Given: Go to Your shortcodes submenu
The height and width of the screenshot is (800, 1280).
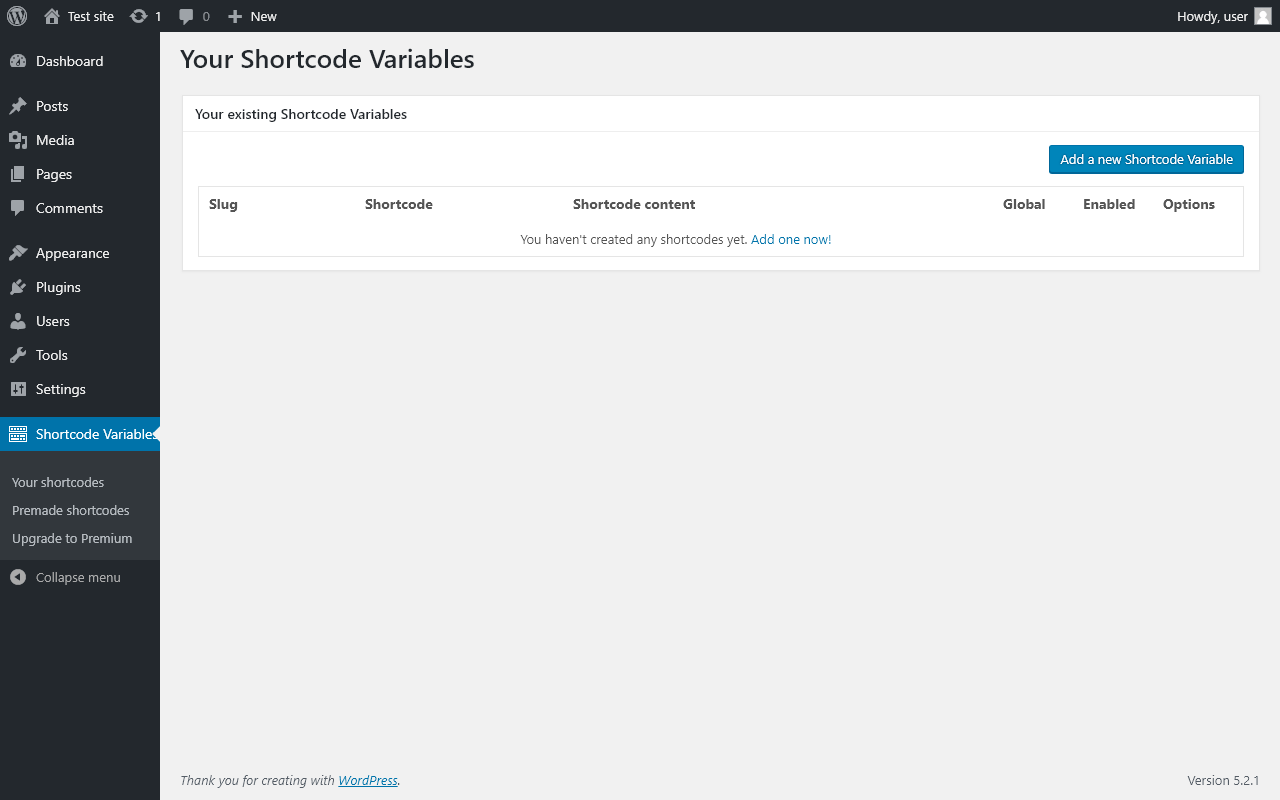Looking at the screenshot, I should (x=58, y=482).
